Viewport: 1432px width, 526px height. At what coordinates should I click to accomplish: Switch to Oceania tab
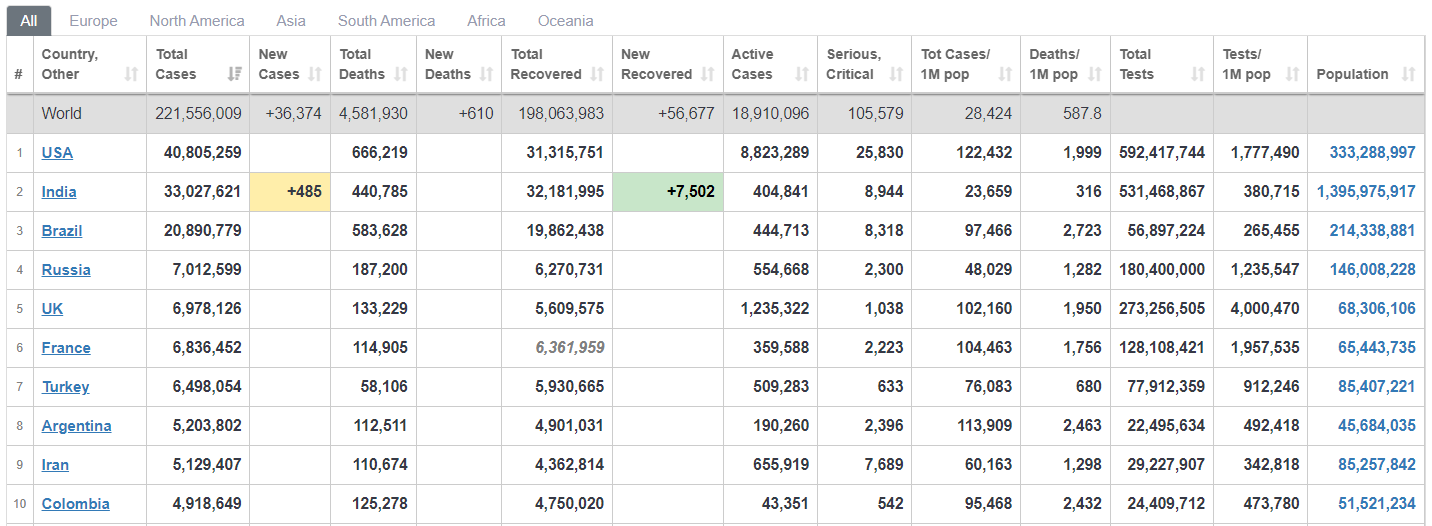click(565, 20)
